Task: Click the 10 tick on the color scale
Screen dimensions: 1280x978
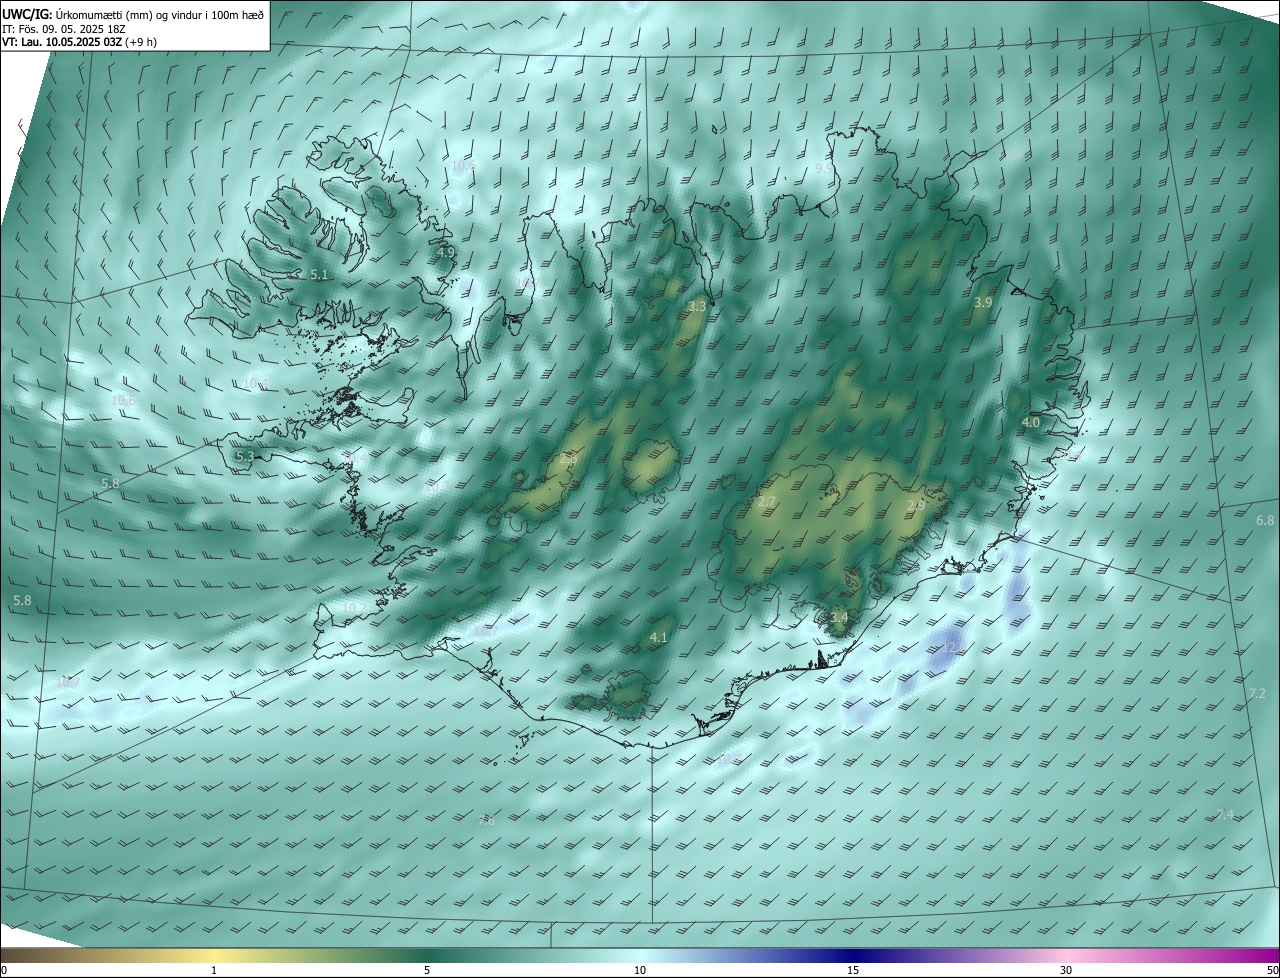Action: pyautogui.click(x=640, y=970)
